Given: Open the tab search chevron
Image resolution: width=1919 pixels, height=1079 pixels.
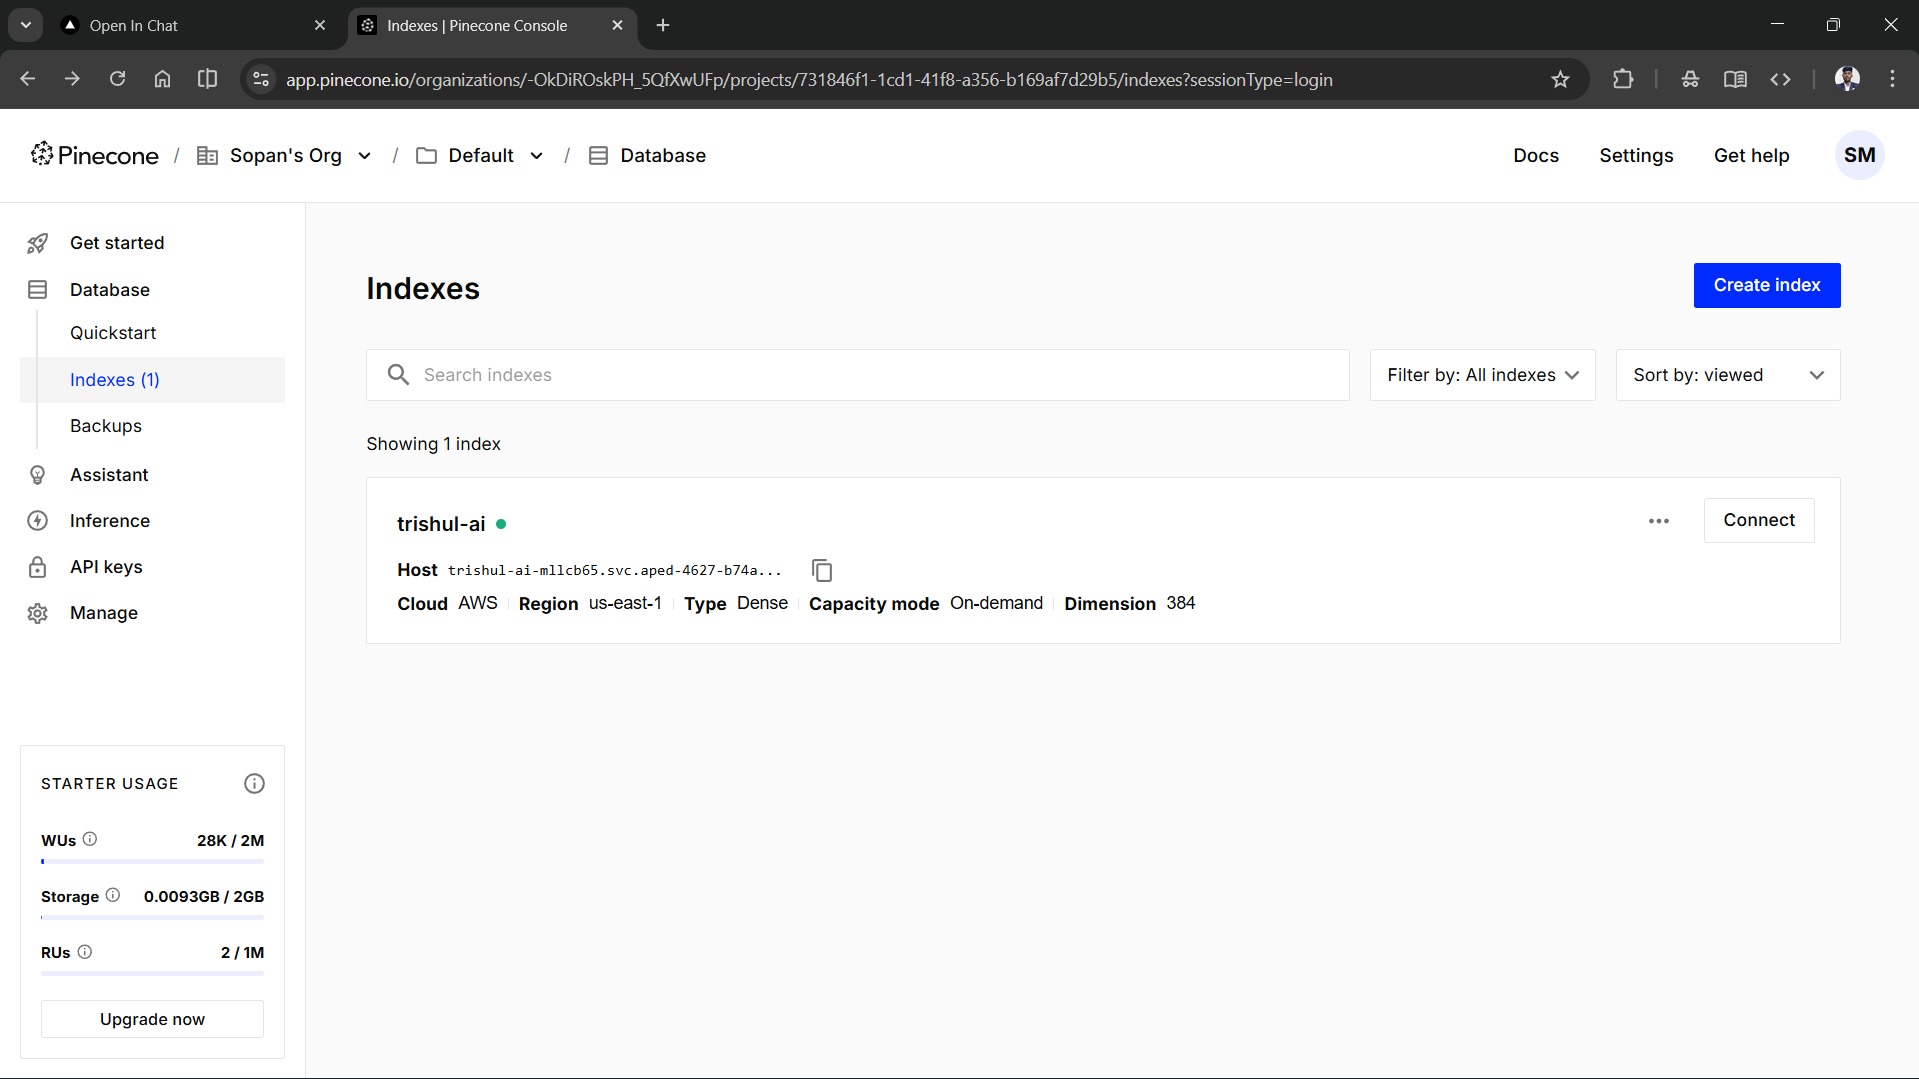Looking at the screenshot, I should coord(26,25).
